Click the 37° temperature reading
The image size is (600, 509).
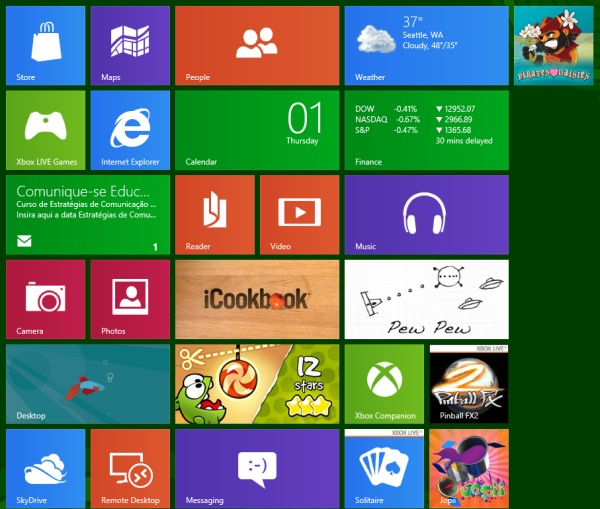(x=412, y=22)
